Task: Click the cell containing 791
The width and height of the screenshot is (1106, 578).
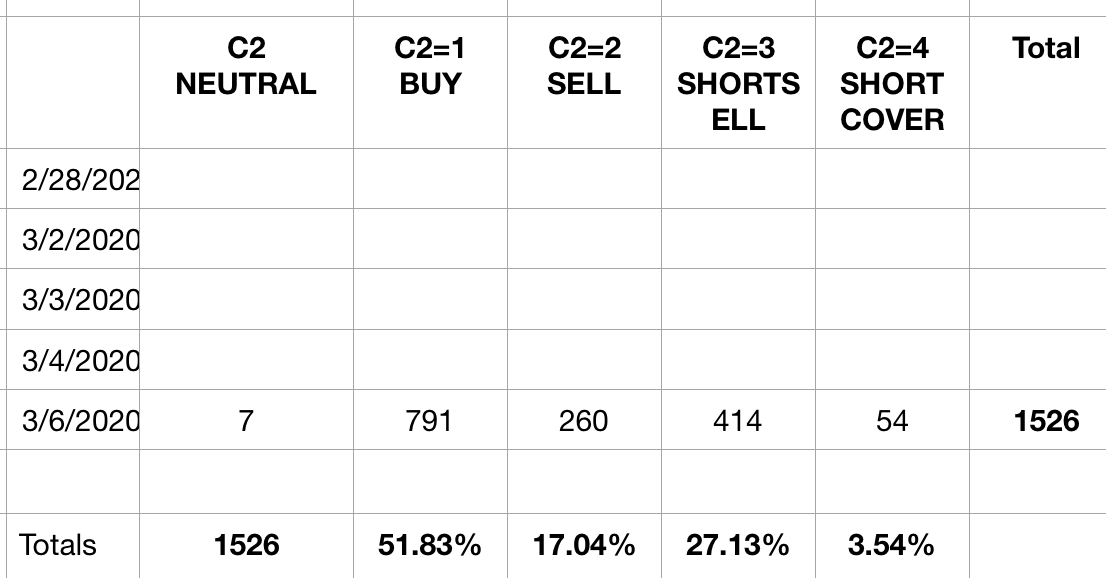Action: [x=430, y=421]
